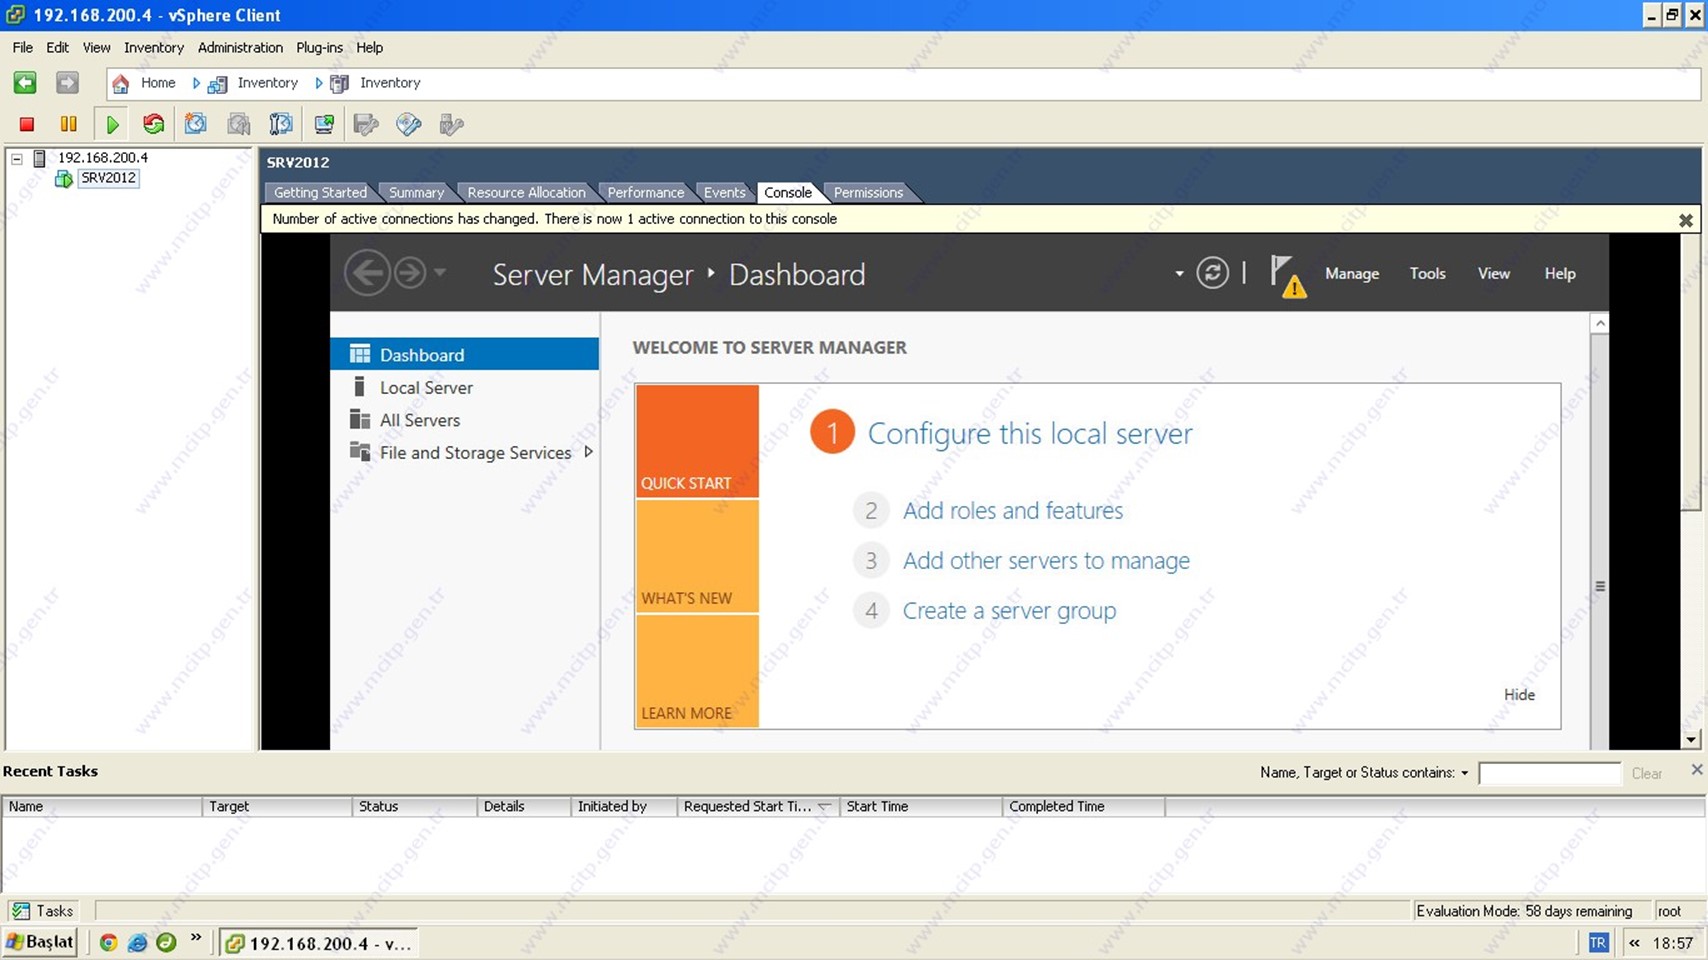Select the What's New tile

pyautogui.click(x=697, y=556)
